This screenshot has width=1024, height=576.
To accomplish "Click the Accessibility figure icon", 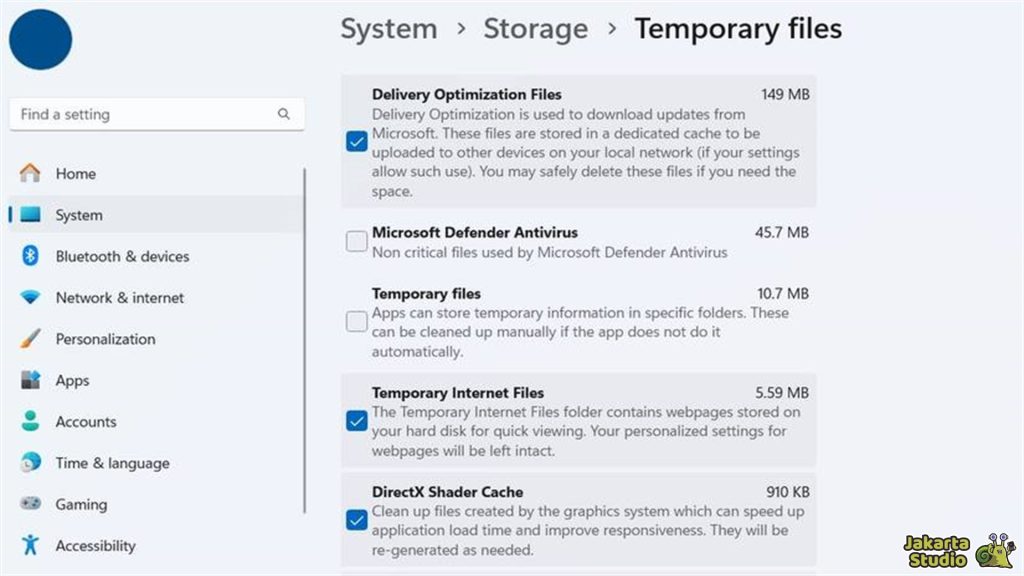I will [30, 545].
